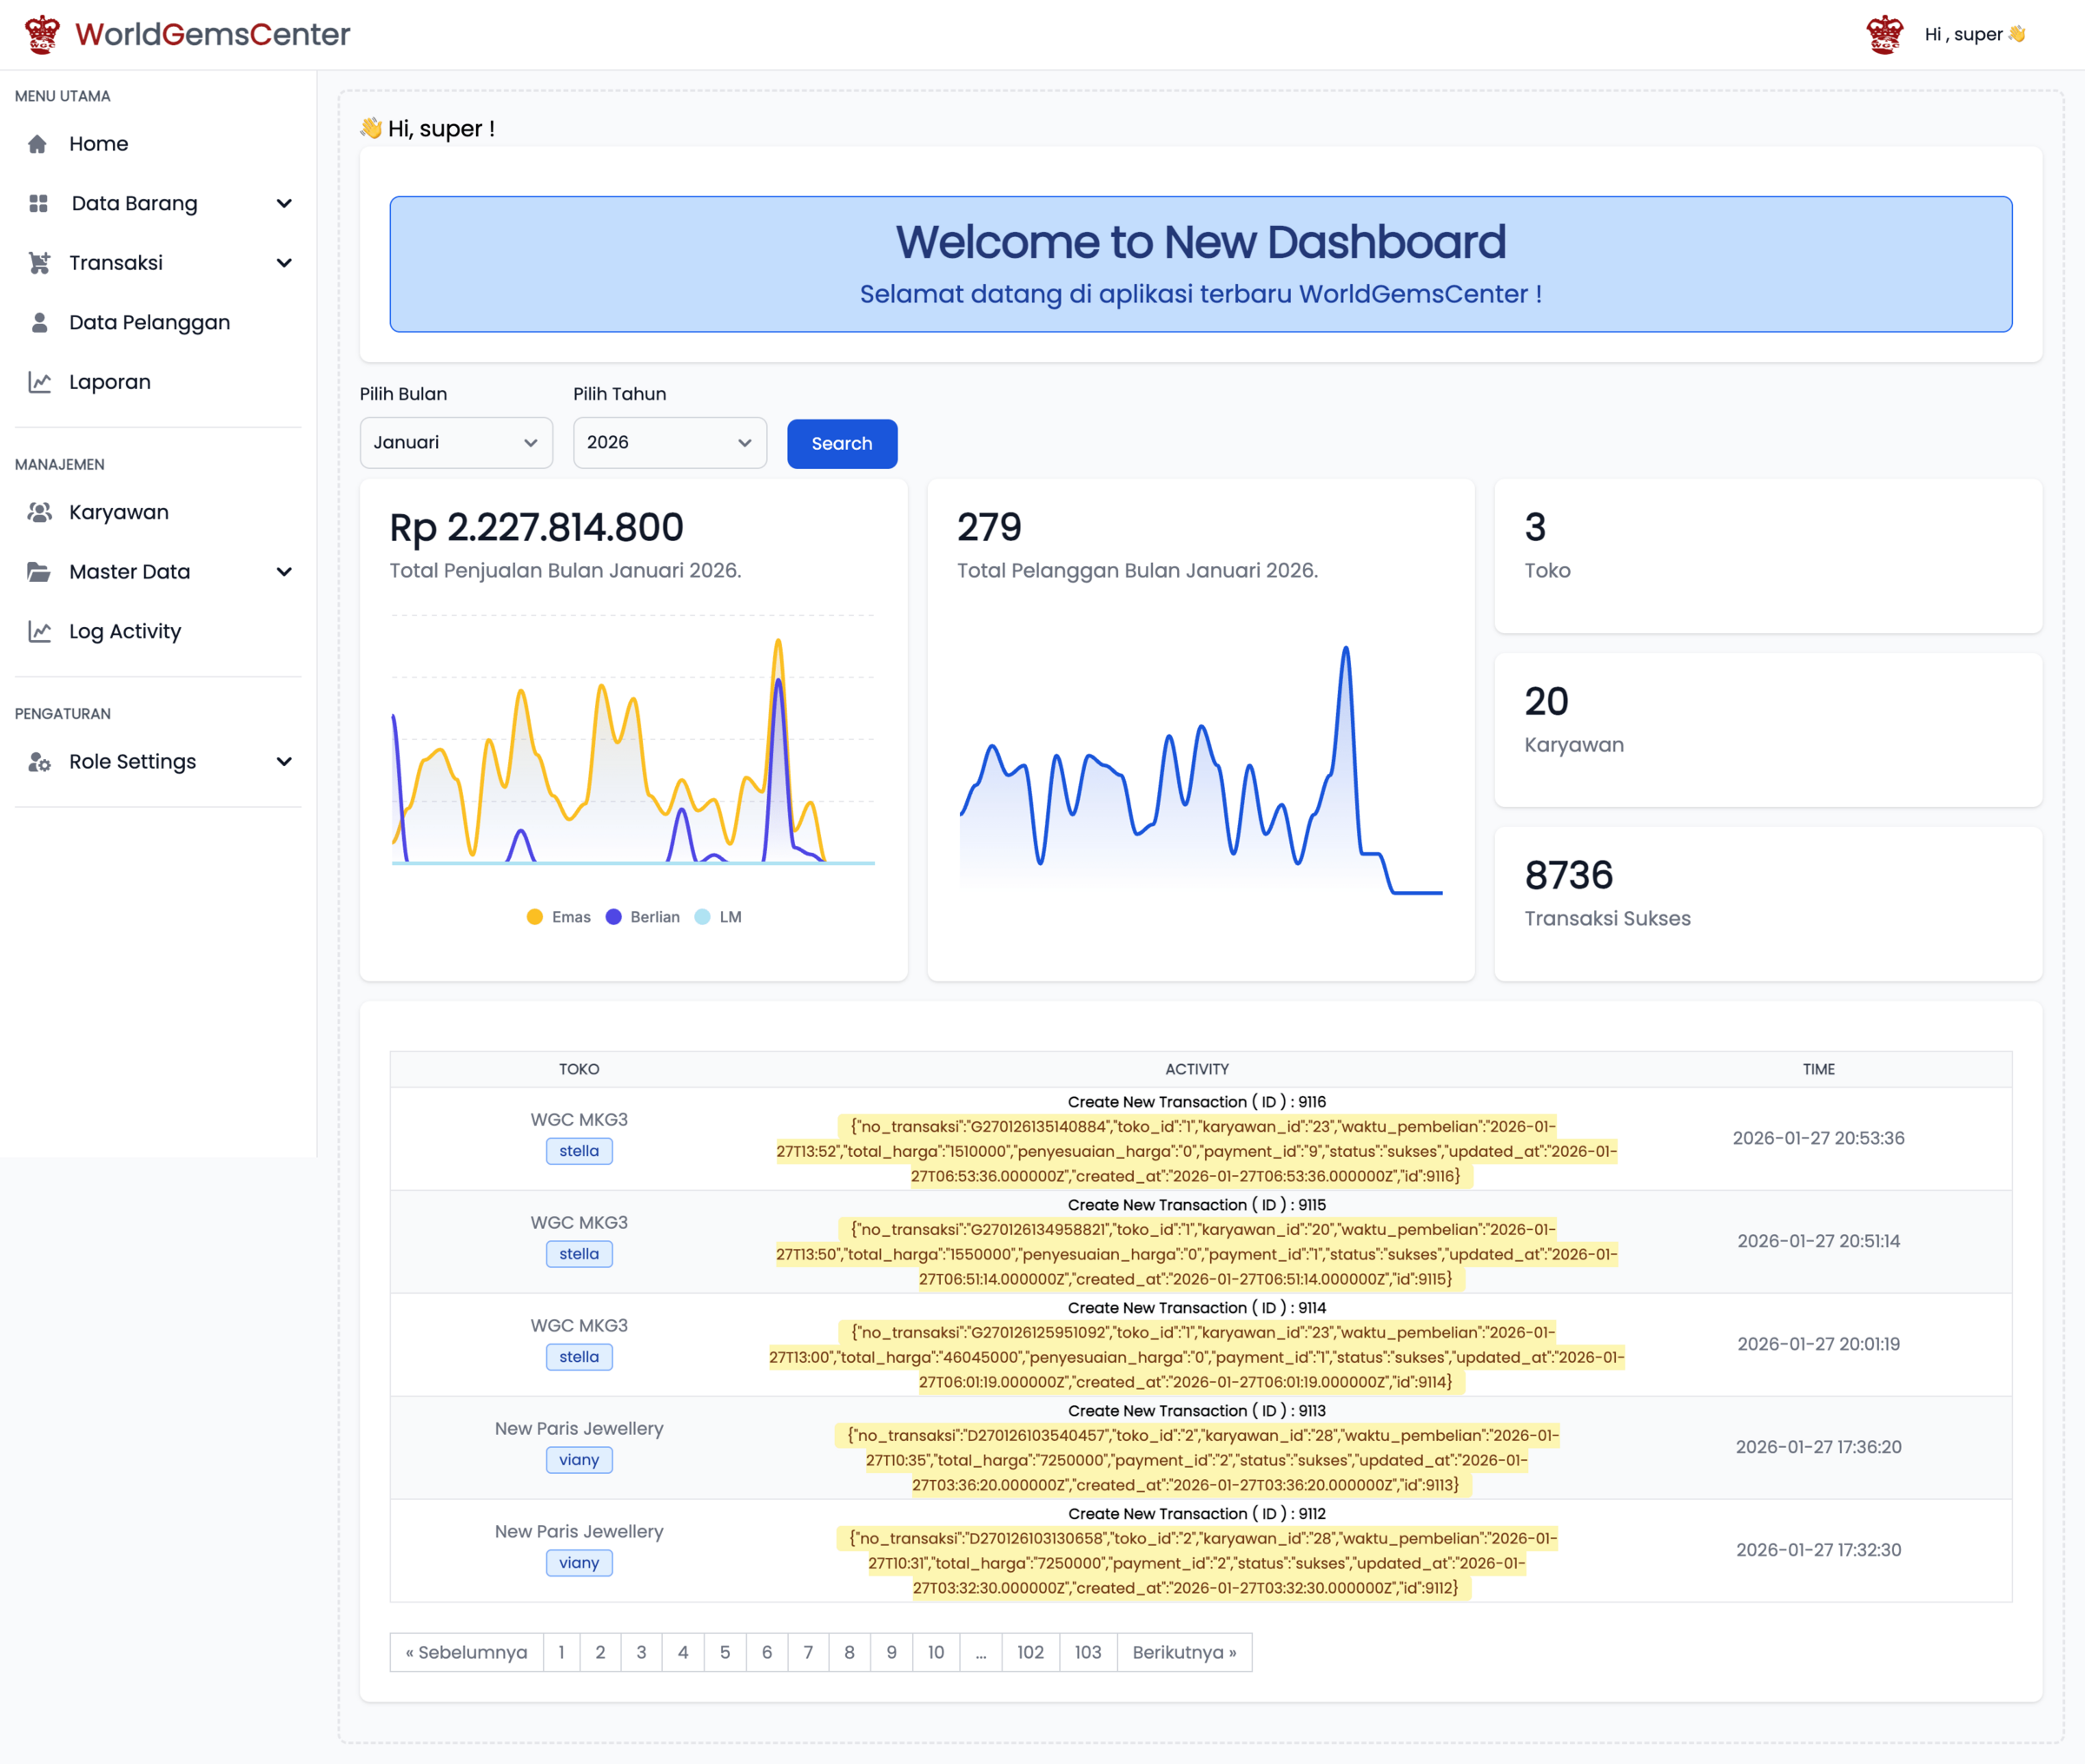Click the Data Barang grid icon
2085x1764 pixels.
click(x=39, y=204)
